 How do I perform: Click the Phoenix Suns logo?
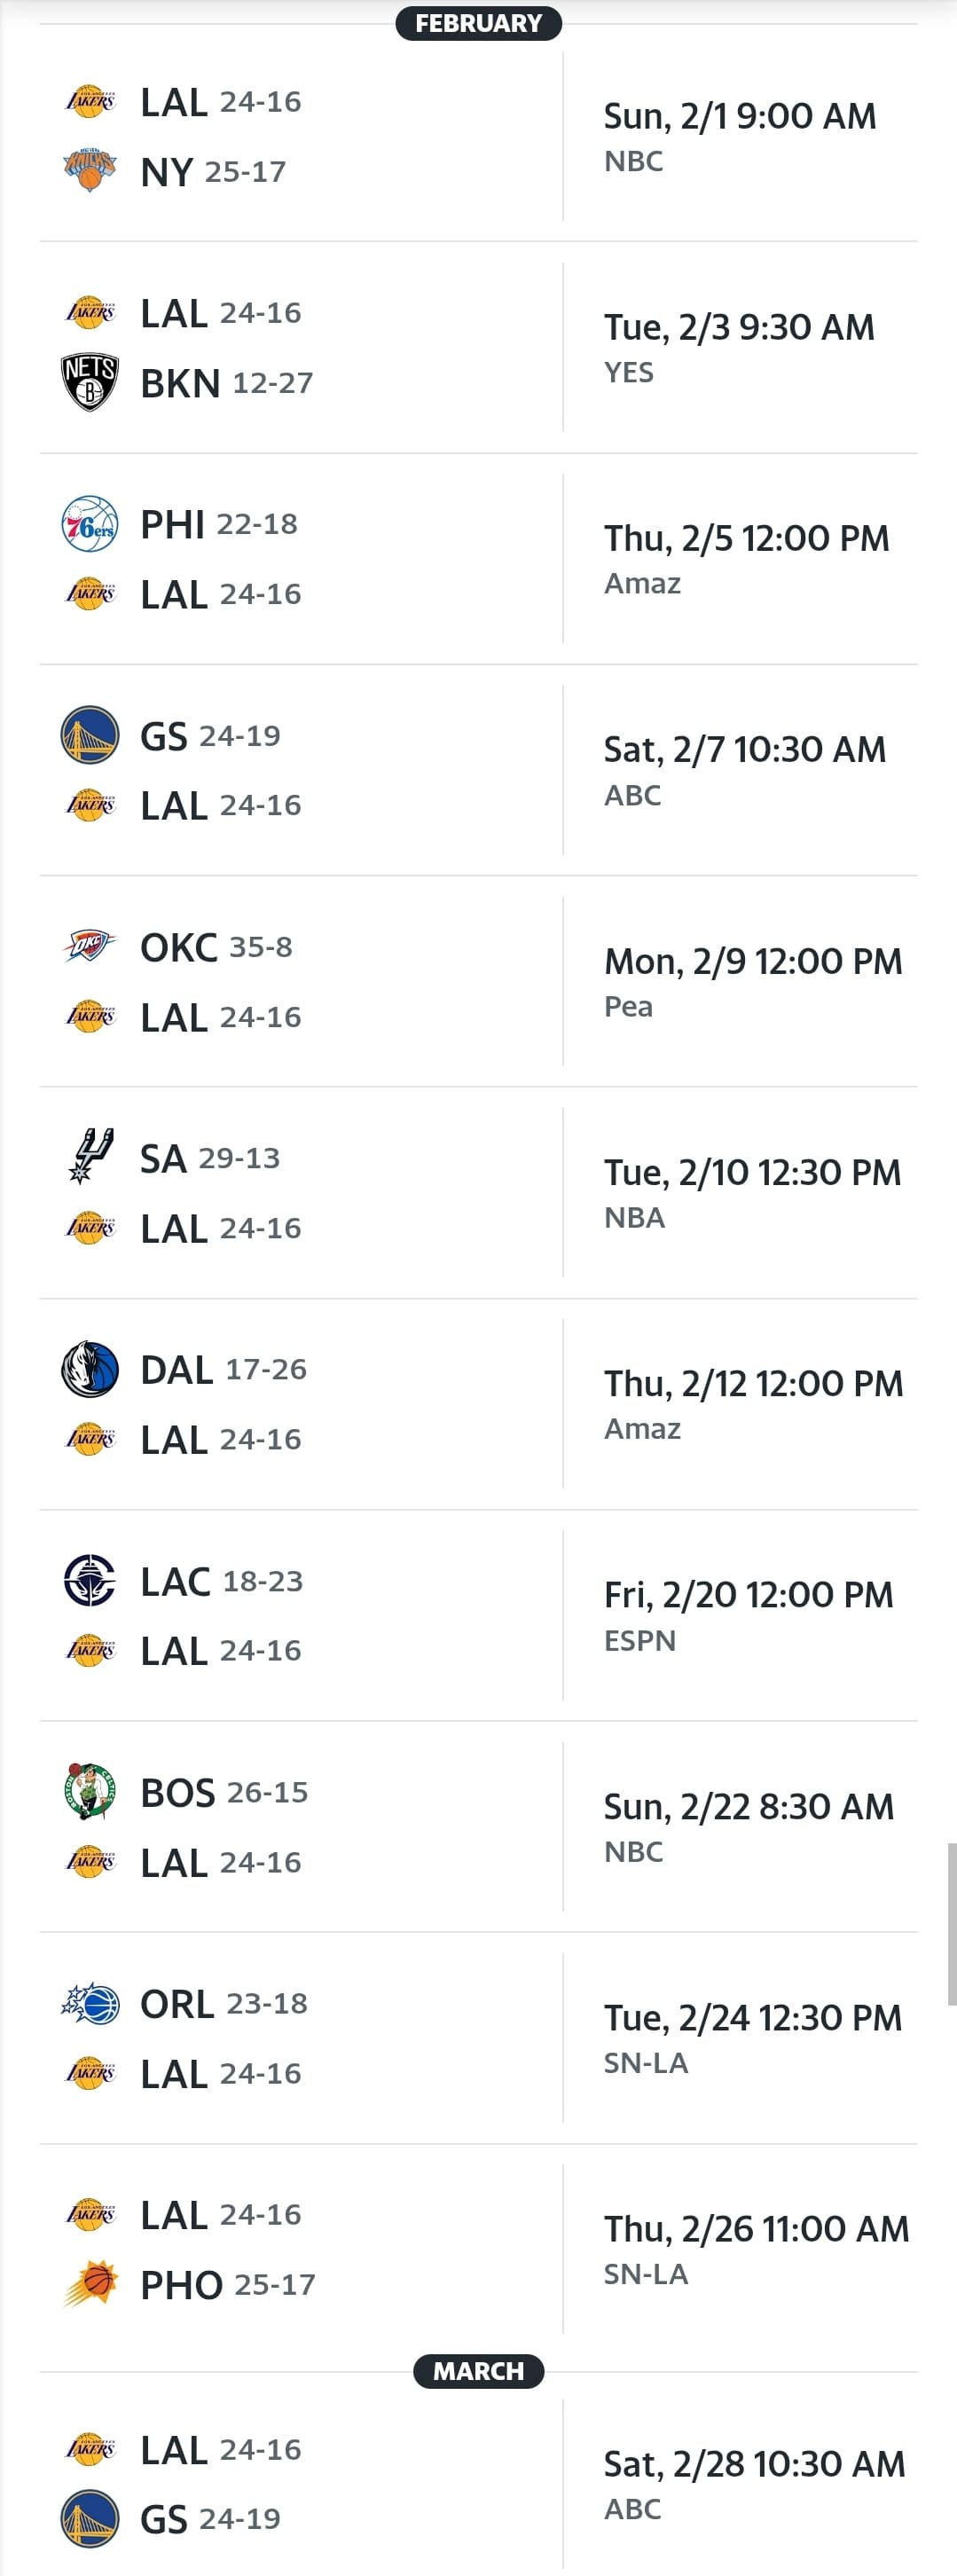point(90,2284)
